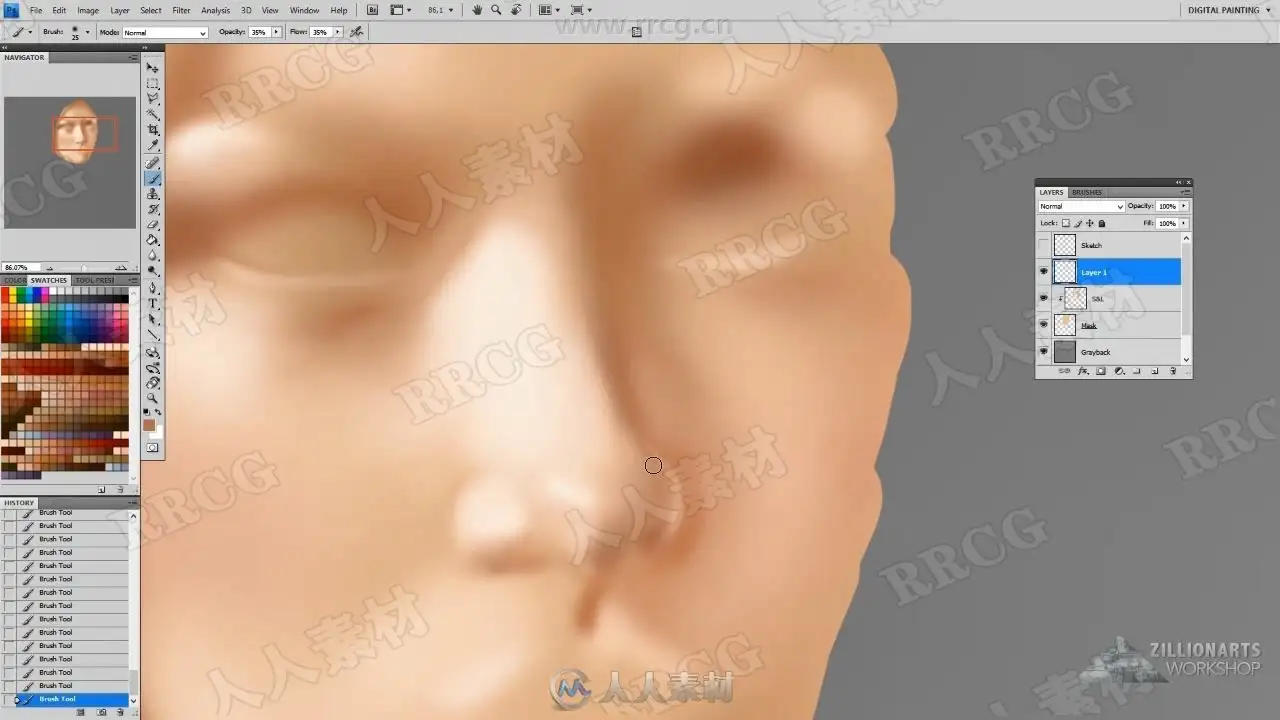Hide Layer 1 visibility
This screenshot has height=720, width=1280.
pyautogui.click(x=1044, y=272)
